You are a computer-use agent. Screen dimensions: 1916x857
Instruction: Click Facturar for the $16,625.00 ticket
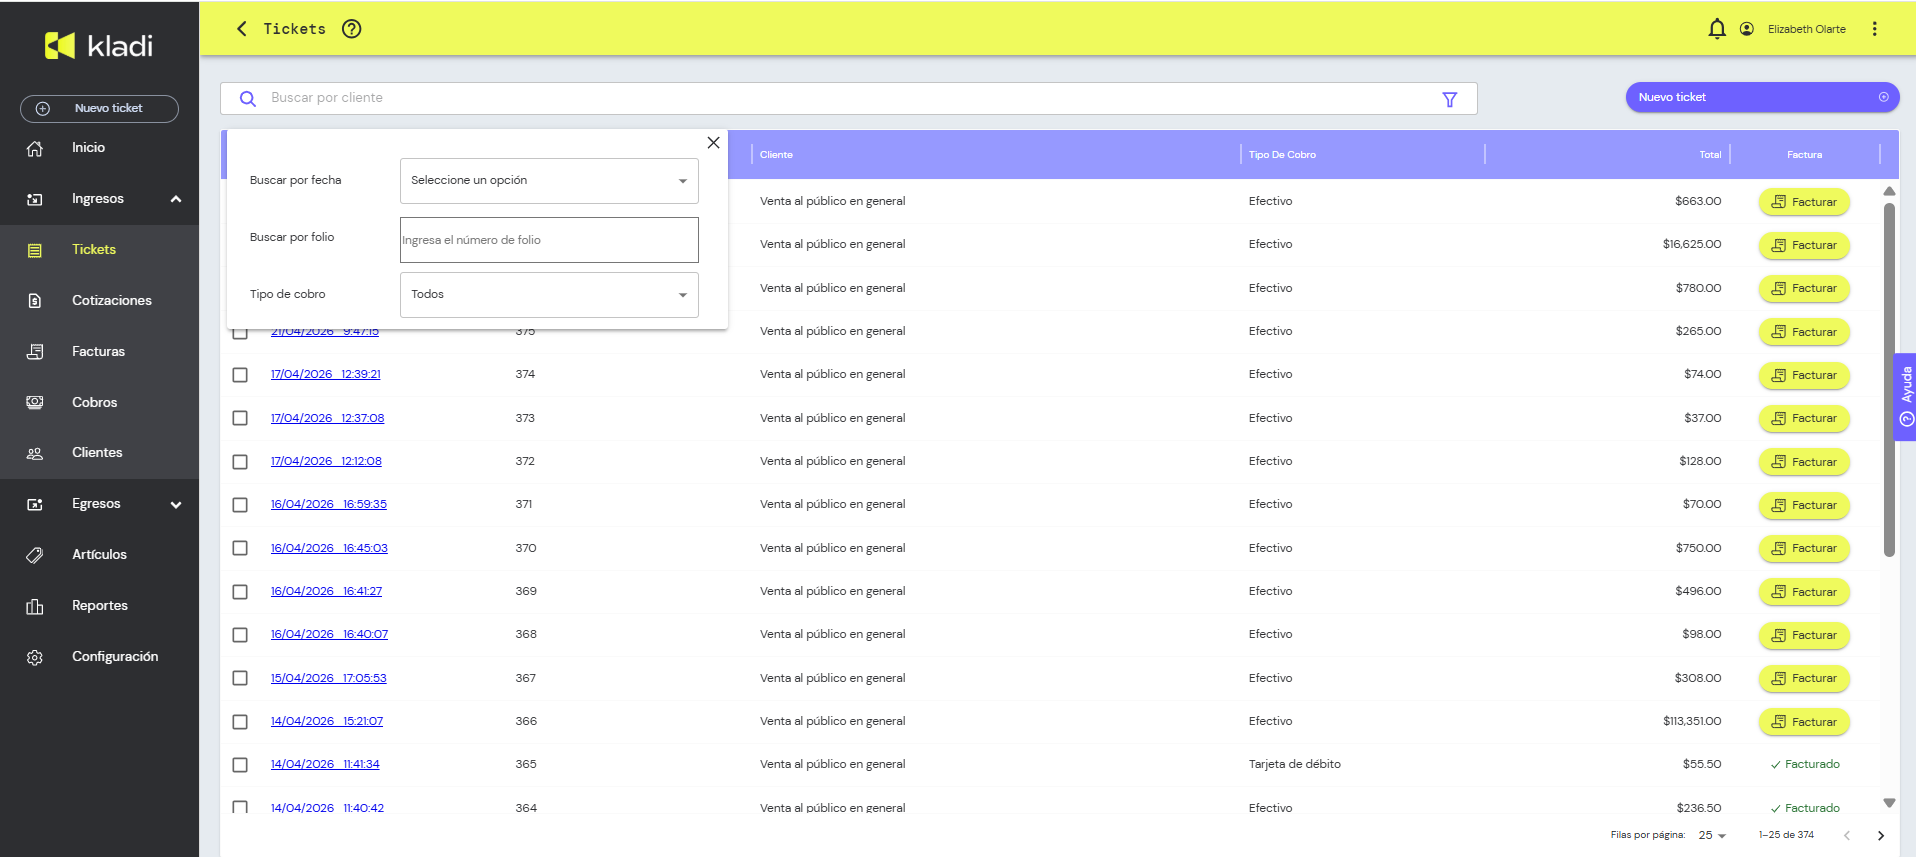1804,245
